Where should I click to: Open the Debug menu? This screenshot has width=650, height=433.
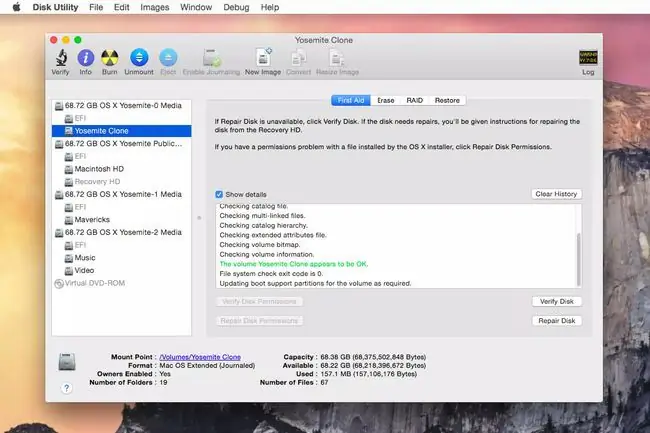tap(236, 7)
